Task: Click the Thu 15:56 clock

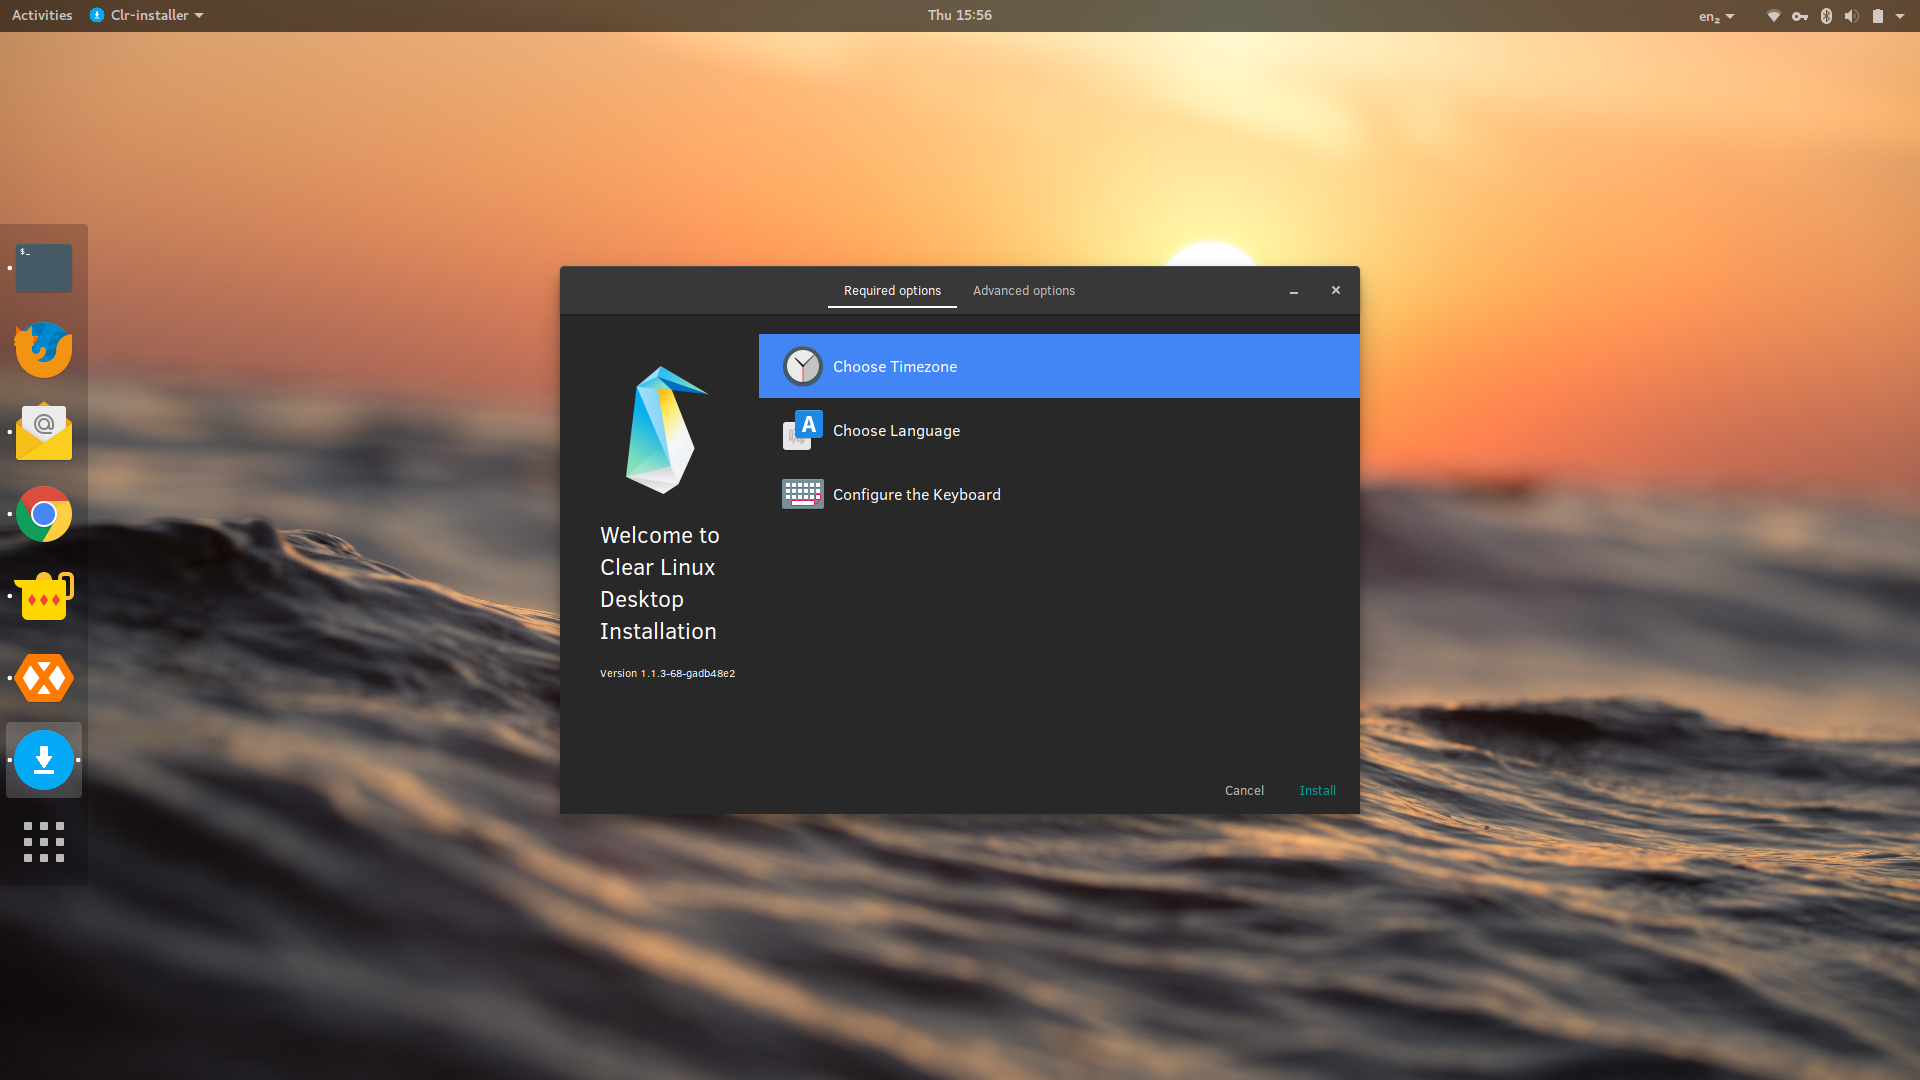Action: pyautogui.click(x=960, y=15)
